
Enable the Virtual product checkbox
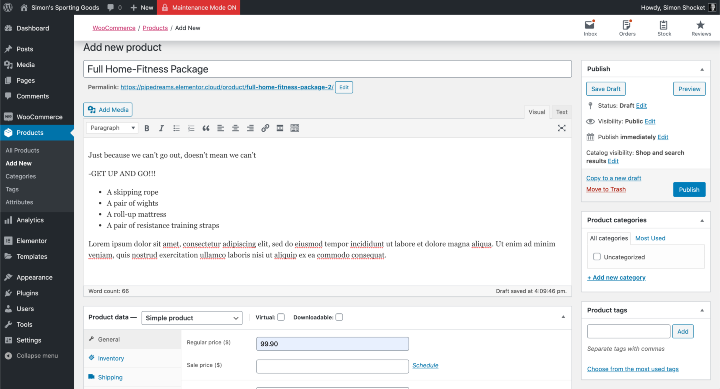pyautogui.click(x=281, y=317)
